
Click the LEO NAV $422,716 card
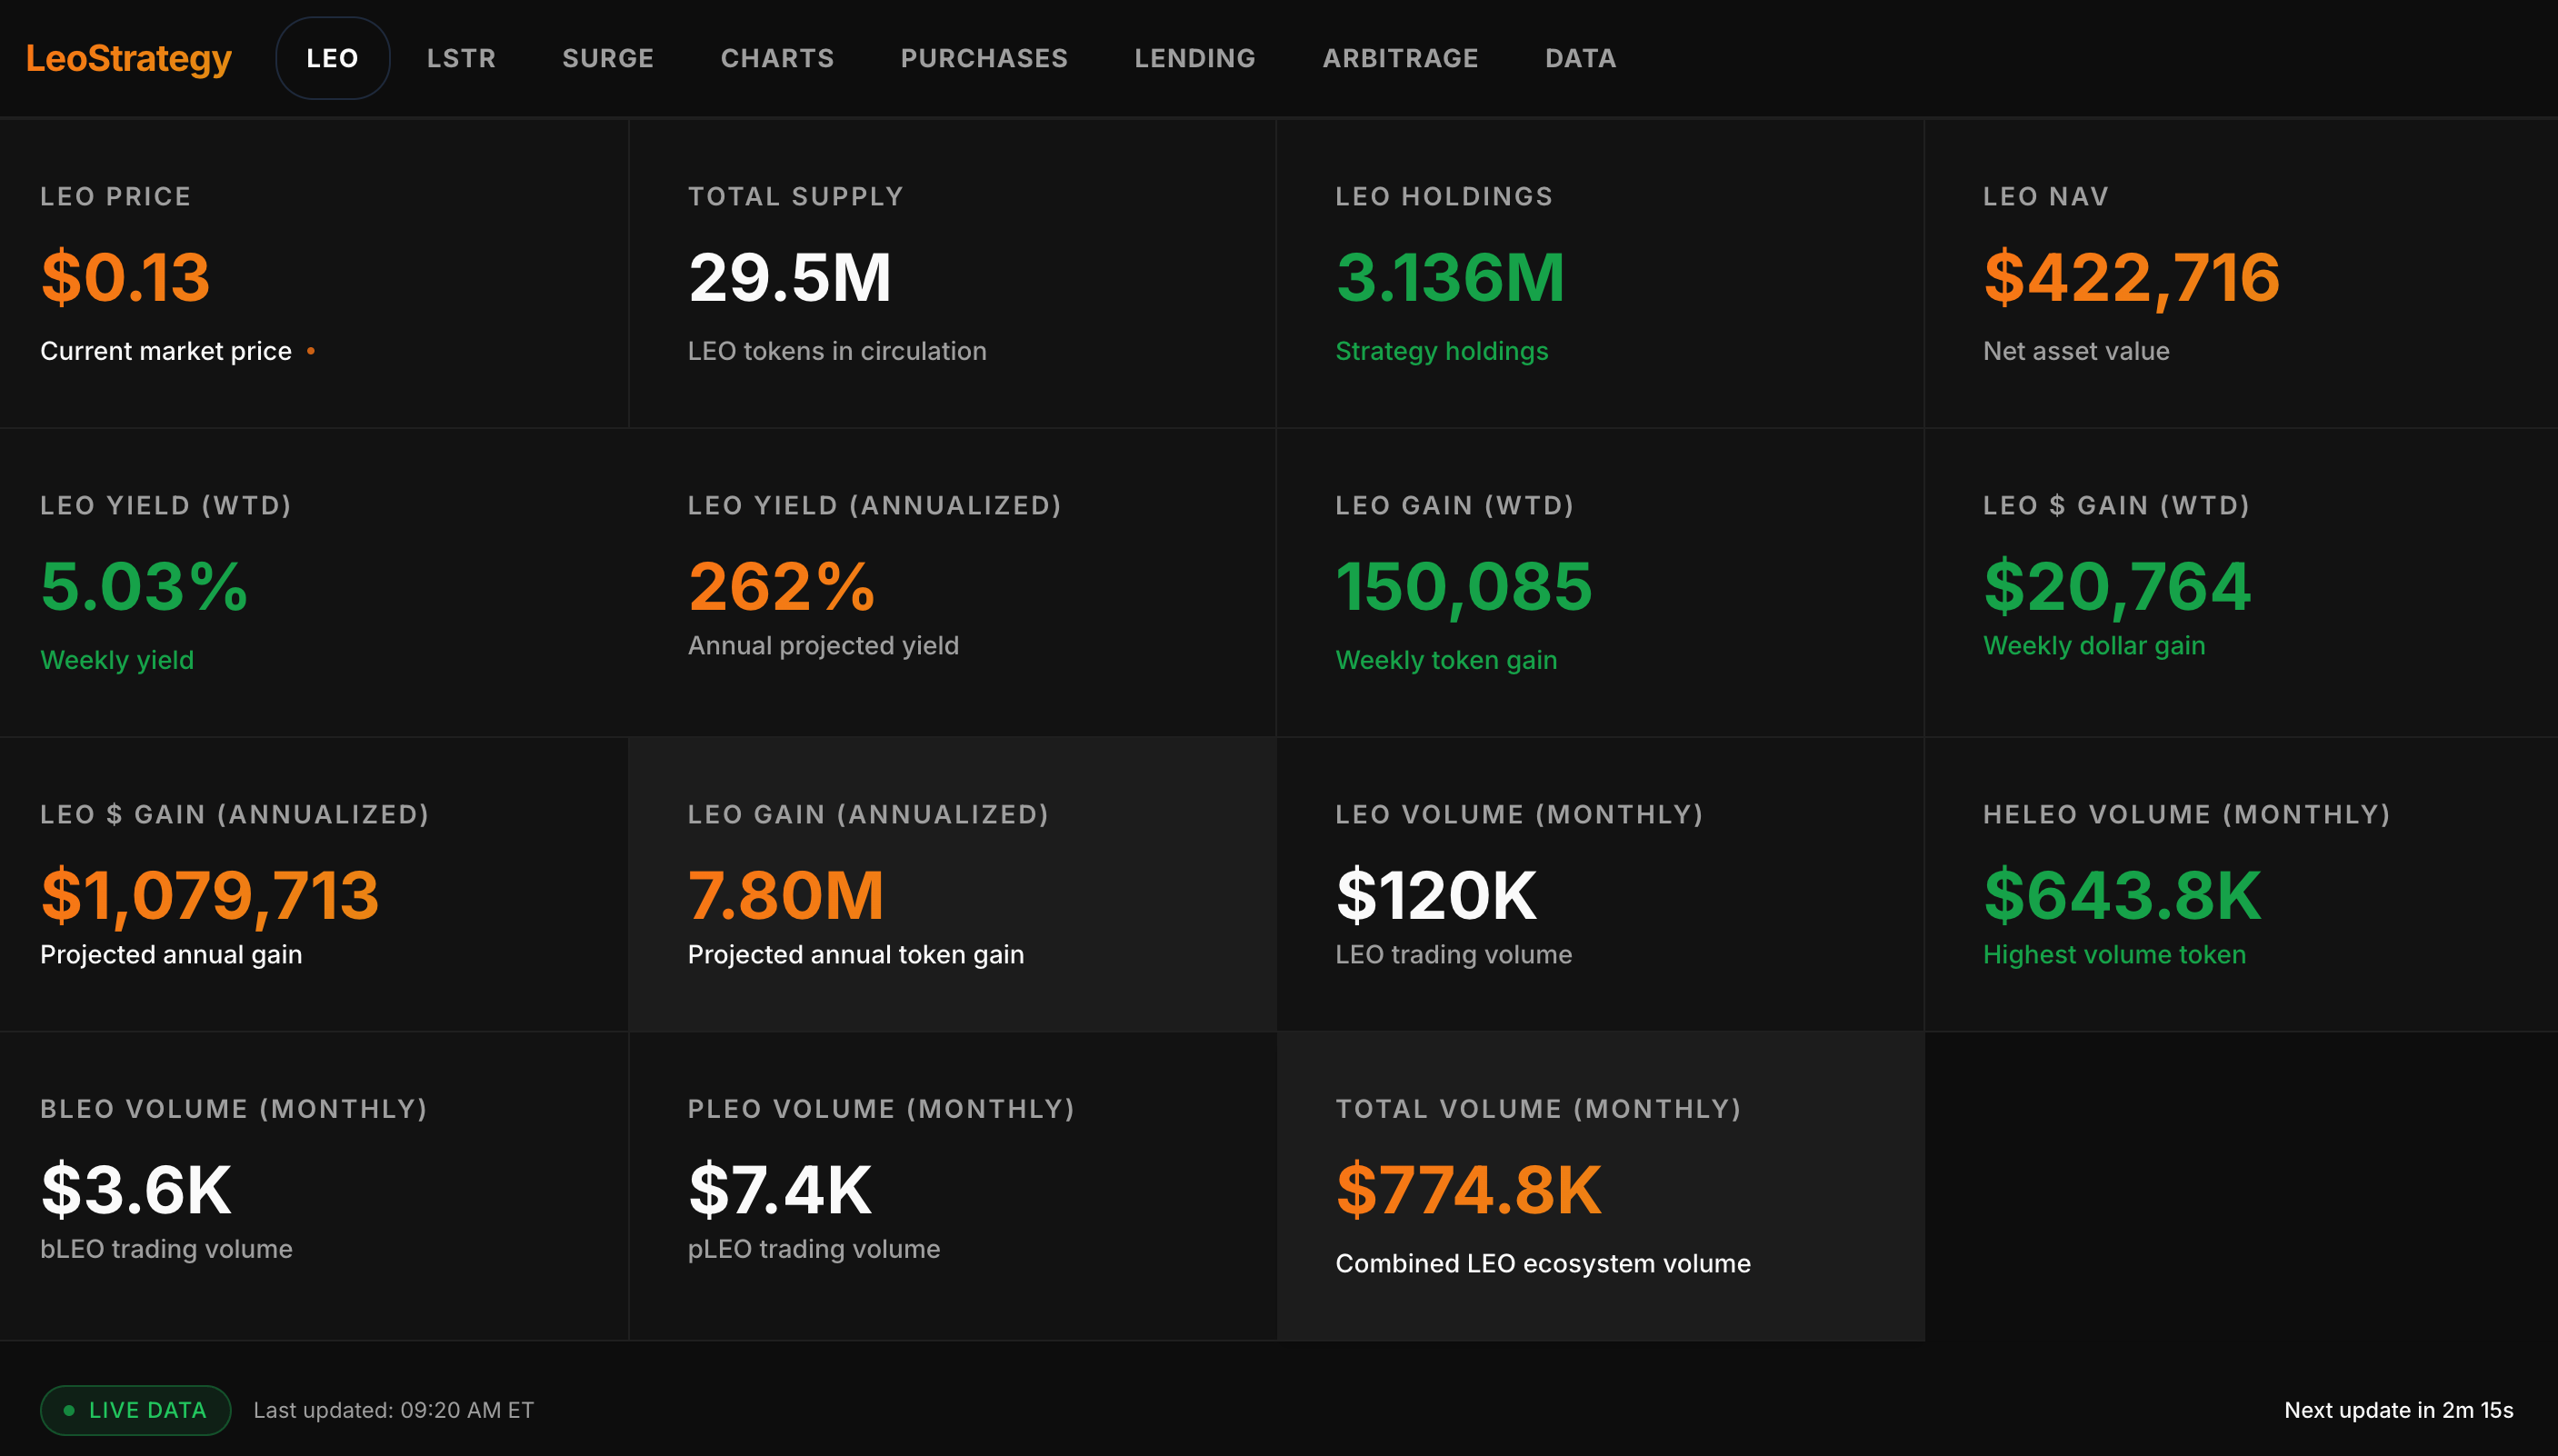[2240, 274]
